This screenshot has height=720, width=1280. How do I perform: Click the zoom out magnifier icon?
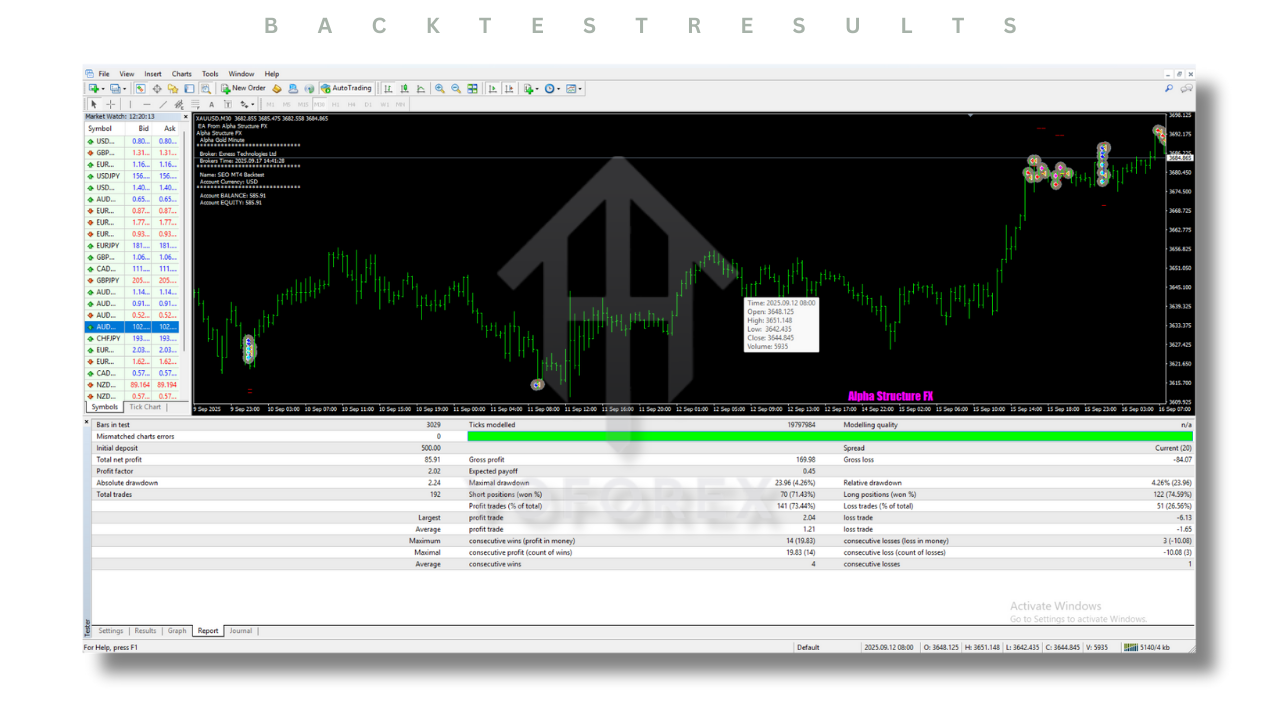[x=456, y=88]
